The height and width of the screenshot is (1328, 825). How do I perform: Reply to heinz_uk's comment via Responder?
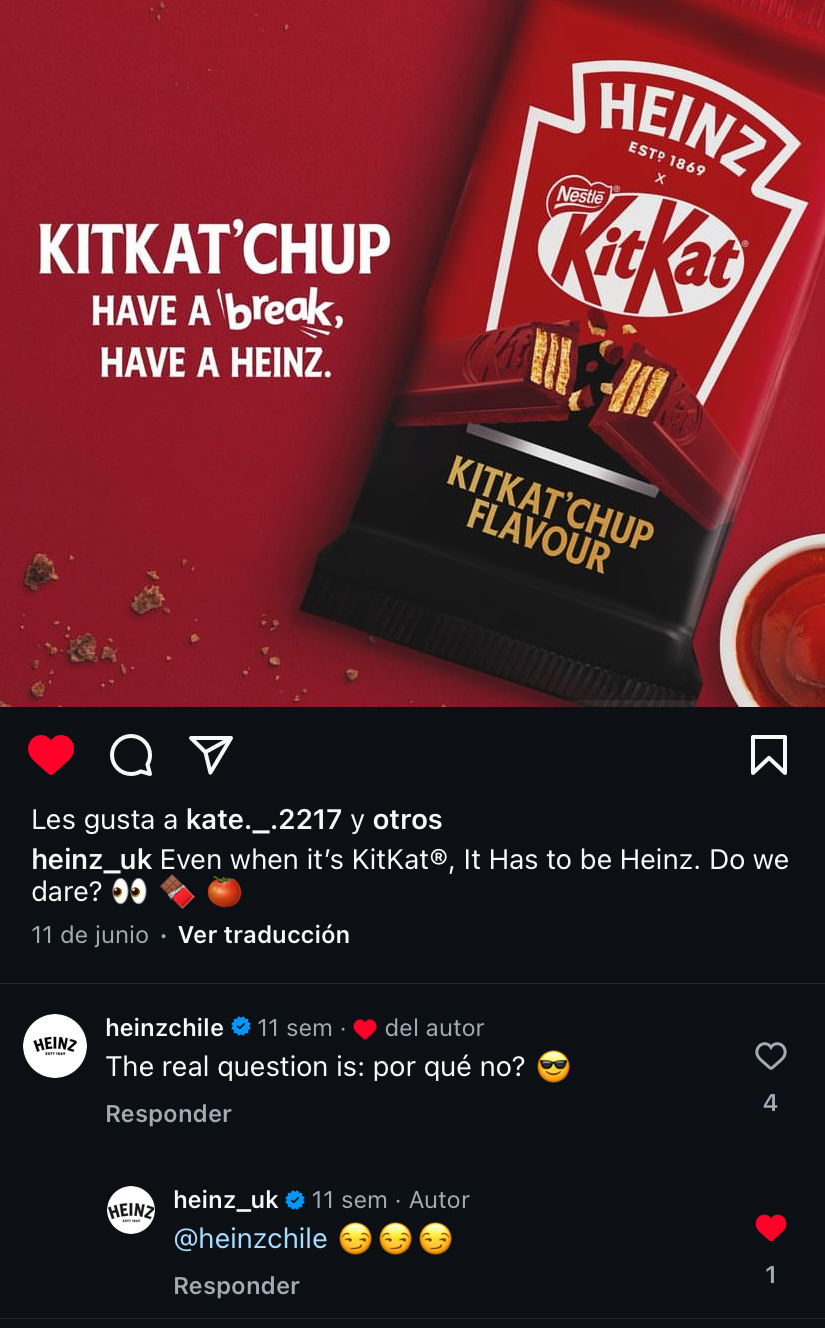pos(237,1286)
